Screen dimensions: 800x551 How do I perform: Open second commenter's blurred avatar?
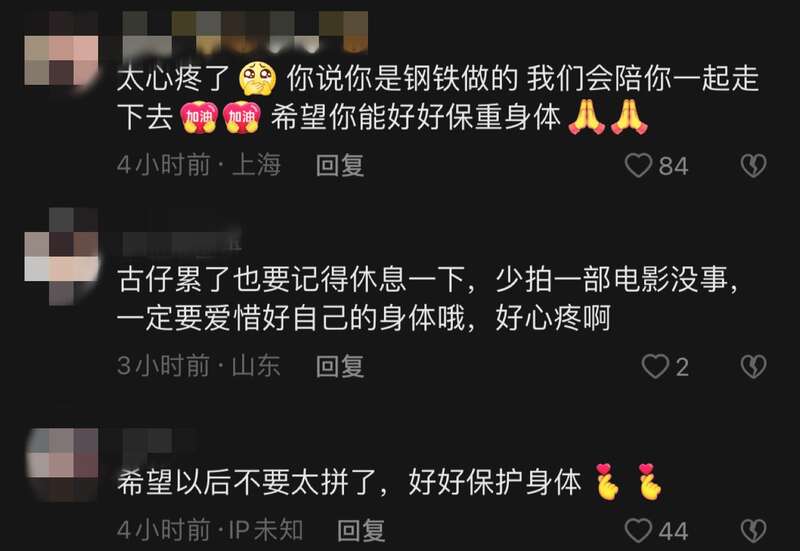point(61,256)
